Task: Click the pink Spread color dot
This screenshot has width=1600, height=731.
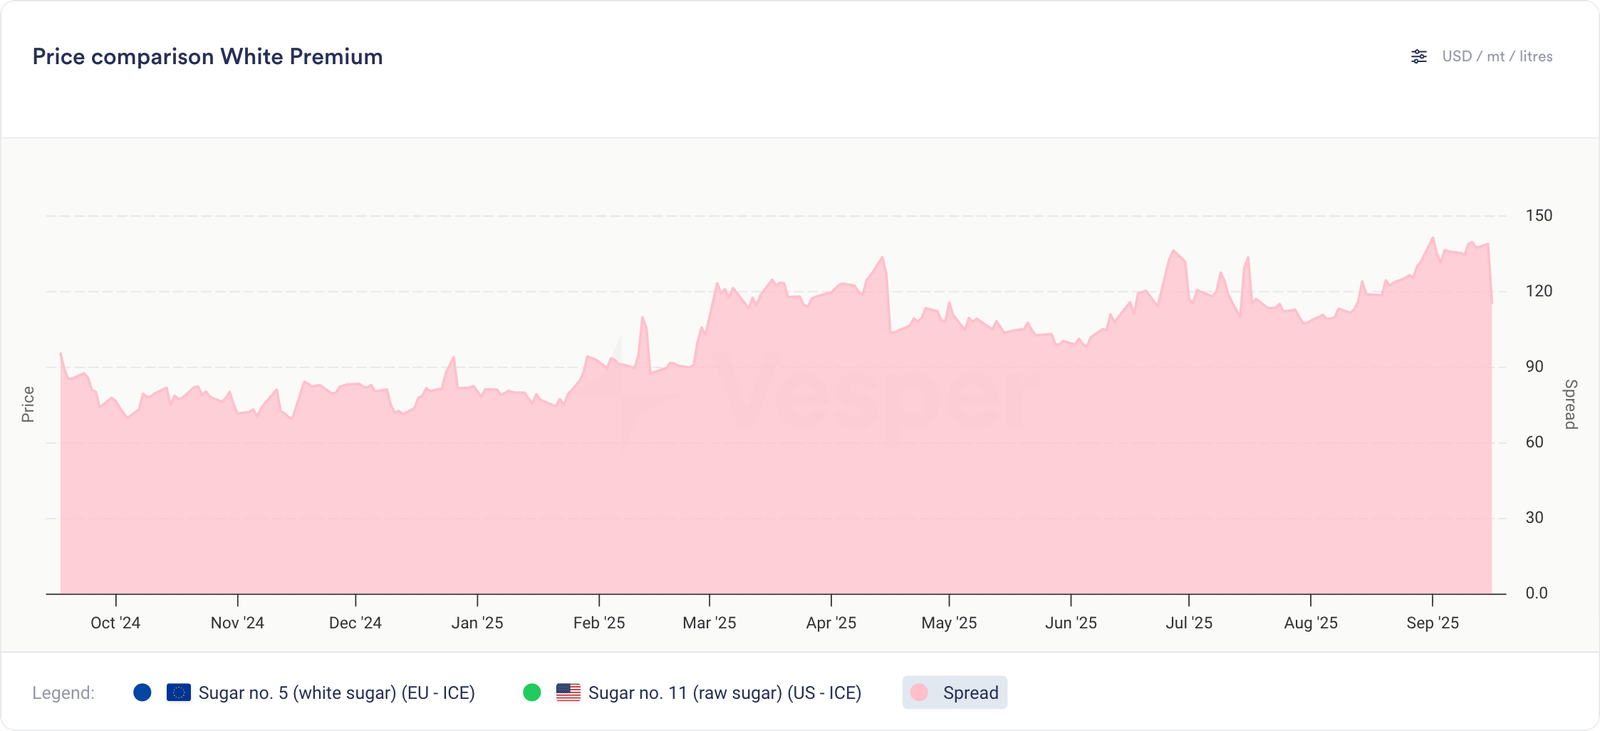Action: coord(920,692)
